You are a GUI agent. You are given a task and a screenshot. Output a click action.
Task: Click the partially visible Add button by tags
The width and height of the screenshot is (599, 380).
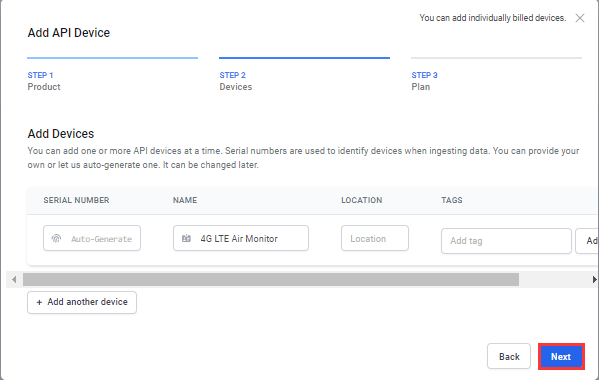[588, 241]
